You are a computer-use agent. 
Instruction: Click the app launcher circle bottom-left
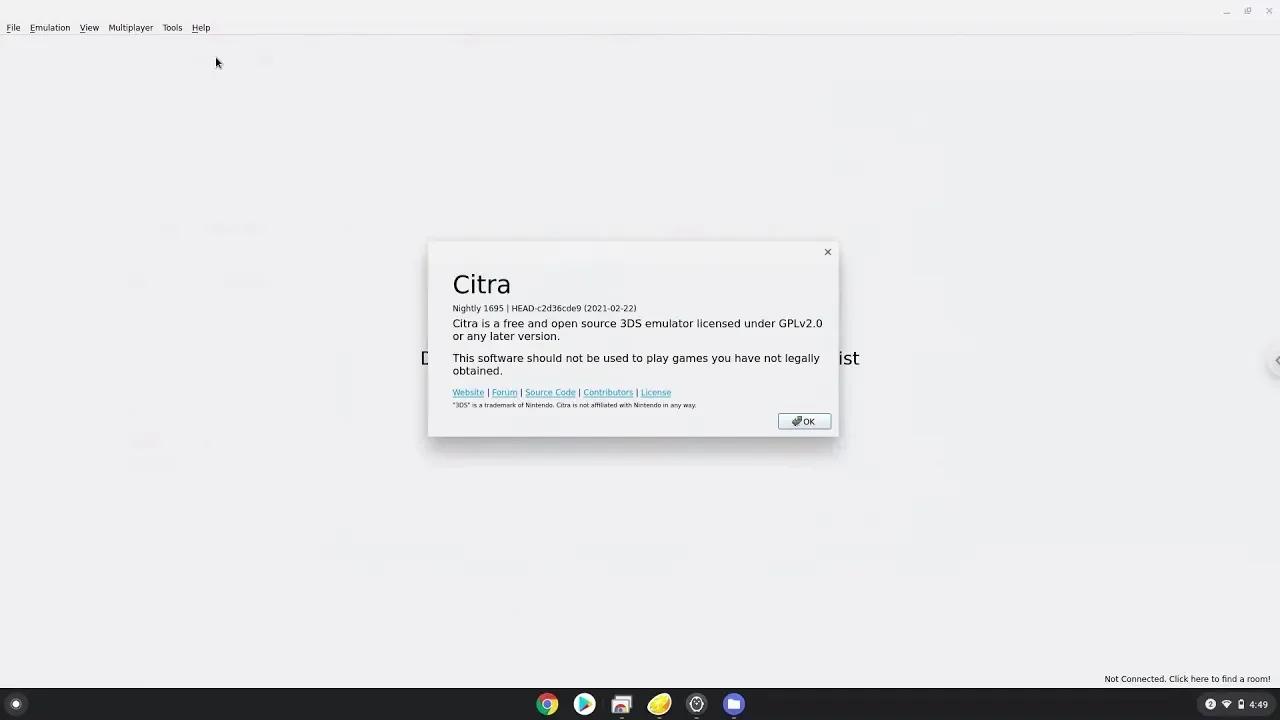(x=14, y=704)
